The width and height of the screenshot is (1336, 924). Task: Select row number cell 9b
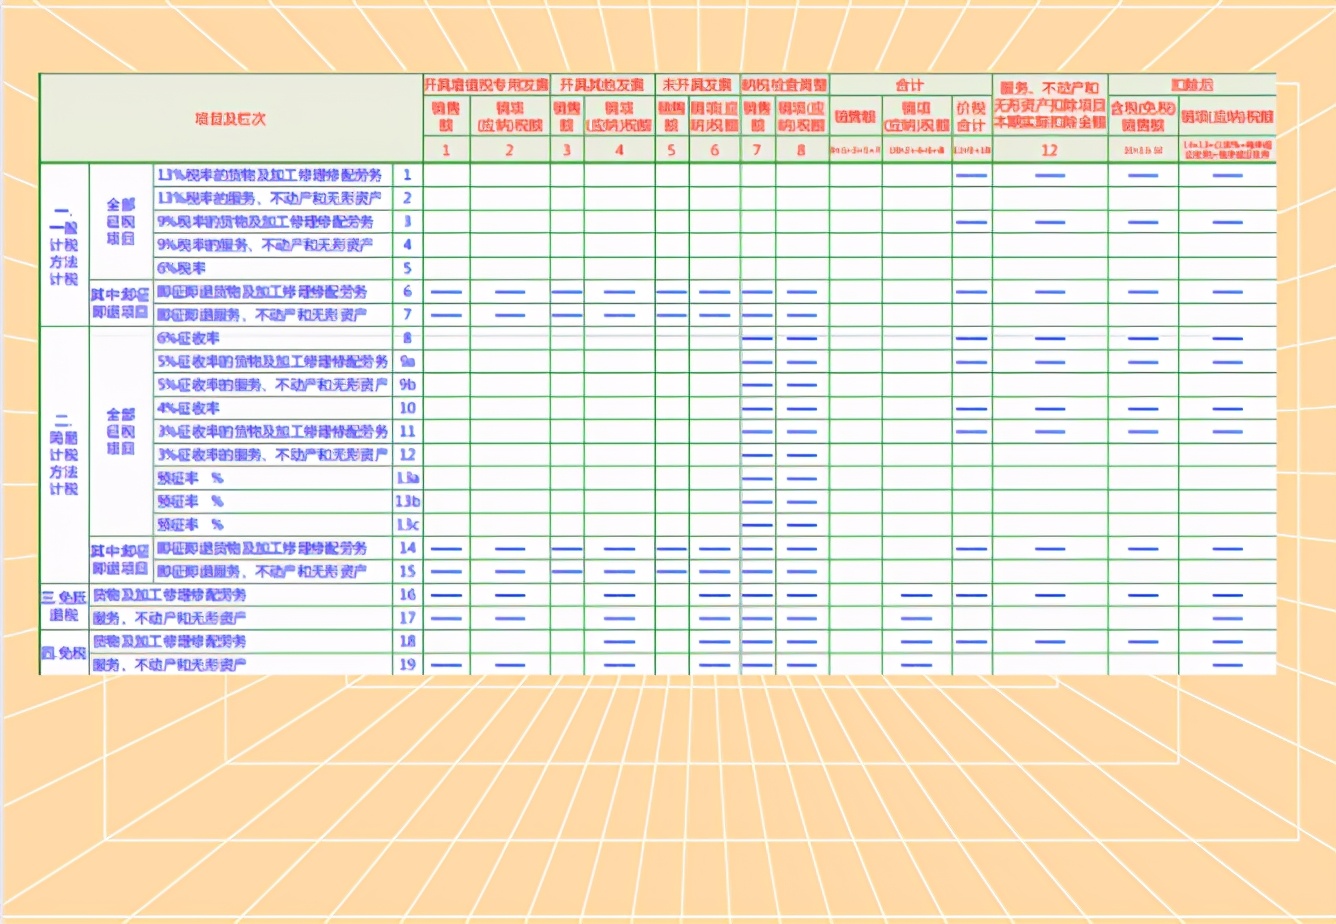pos(407,385)
